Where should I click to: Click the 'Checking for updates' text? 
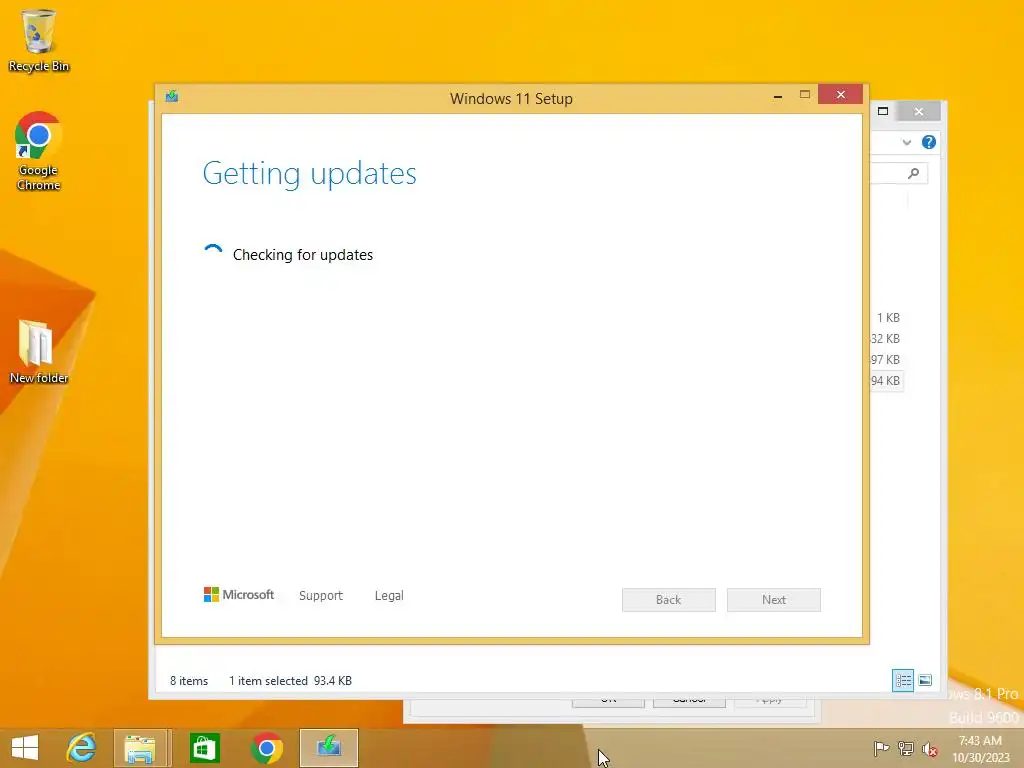point(303,255)
